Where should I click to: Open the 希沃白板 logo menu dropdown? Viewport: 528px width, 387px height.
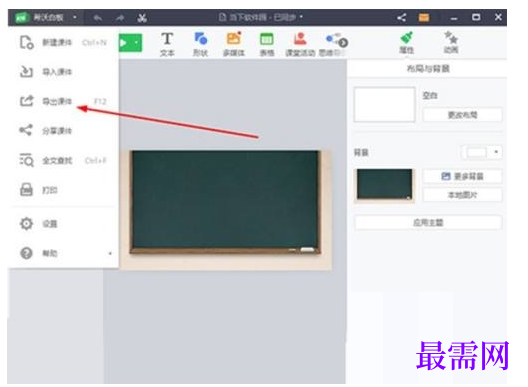75,17
